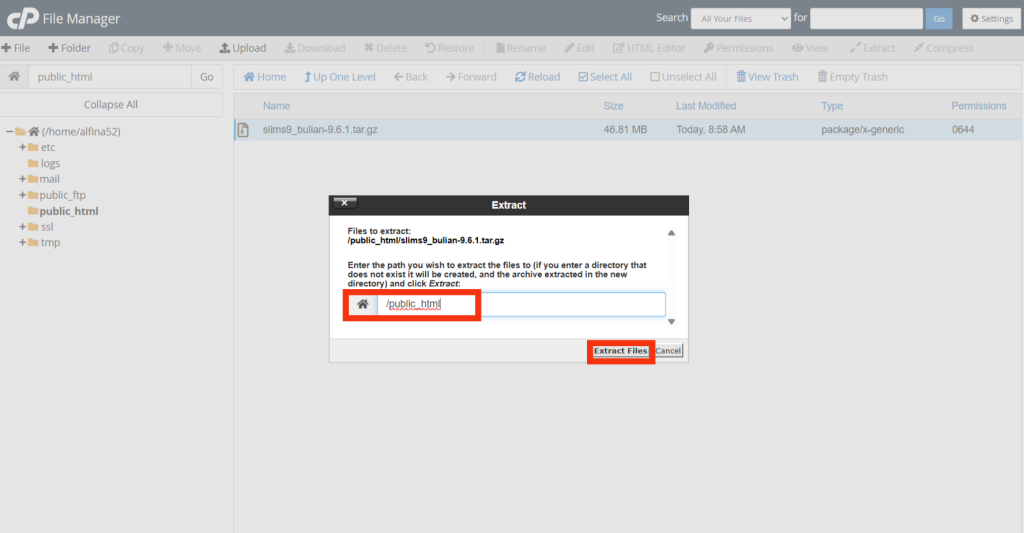Open the All Your Files search dropdown
Screen dimensions: 1024x533
tap(740, 18)
